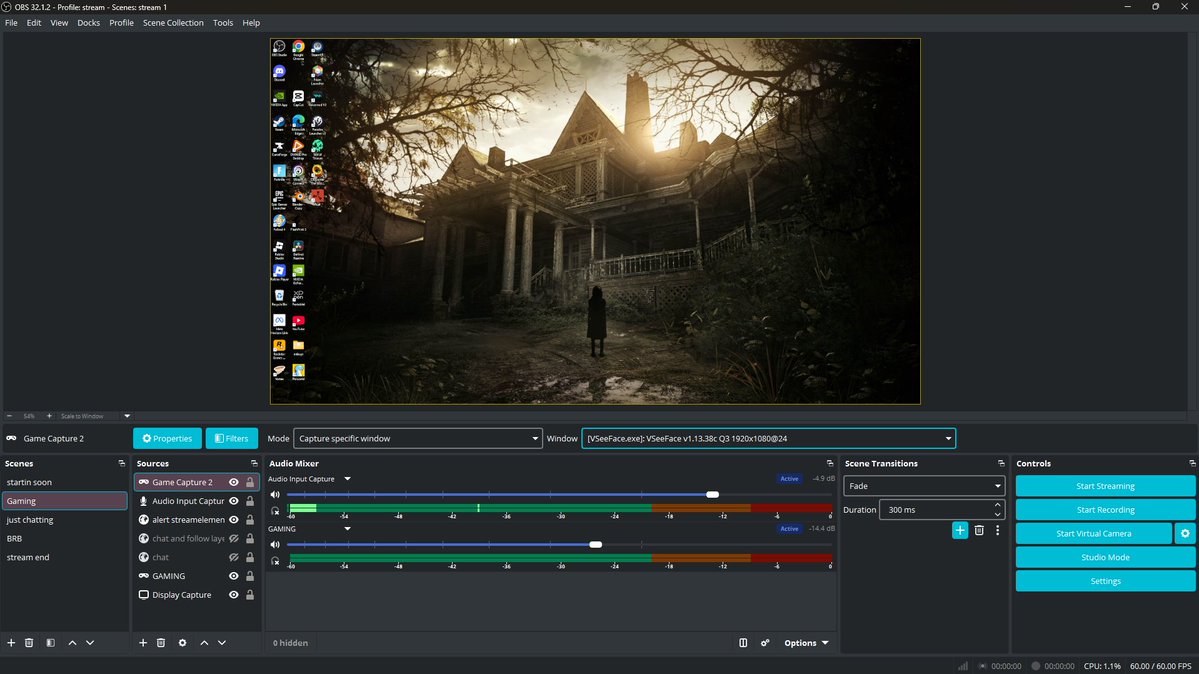Open source properties gear in Sources toolbar
This screenshot has width=1199, height=674.
(x=183, y=643)
